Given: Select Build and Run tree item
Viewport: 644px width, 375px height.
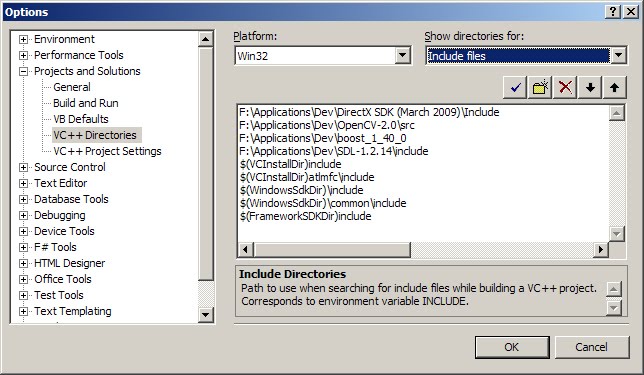Looking at the screenshot, I should (x=86, y=103).
